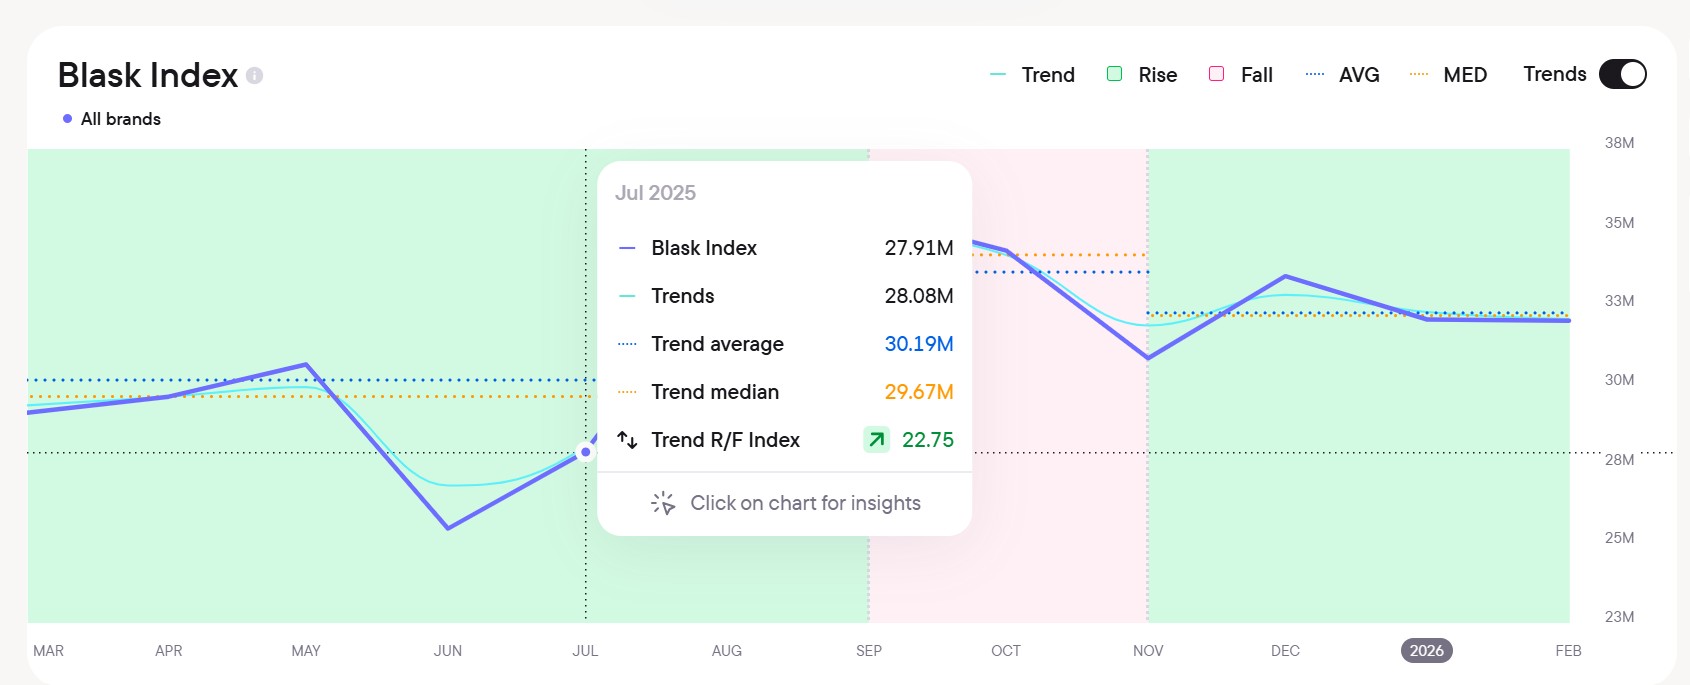
Task: Click the AVG legend label
Action: click(x=1359, y=75)
